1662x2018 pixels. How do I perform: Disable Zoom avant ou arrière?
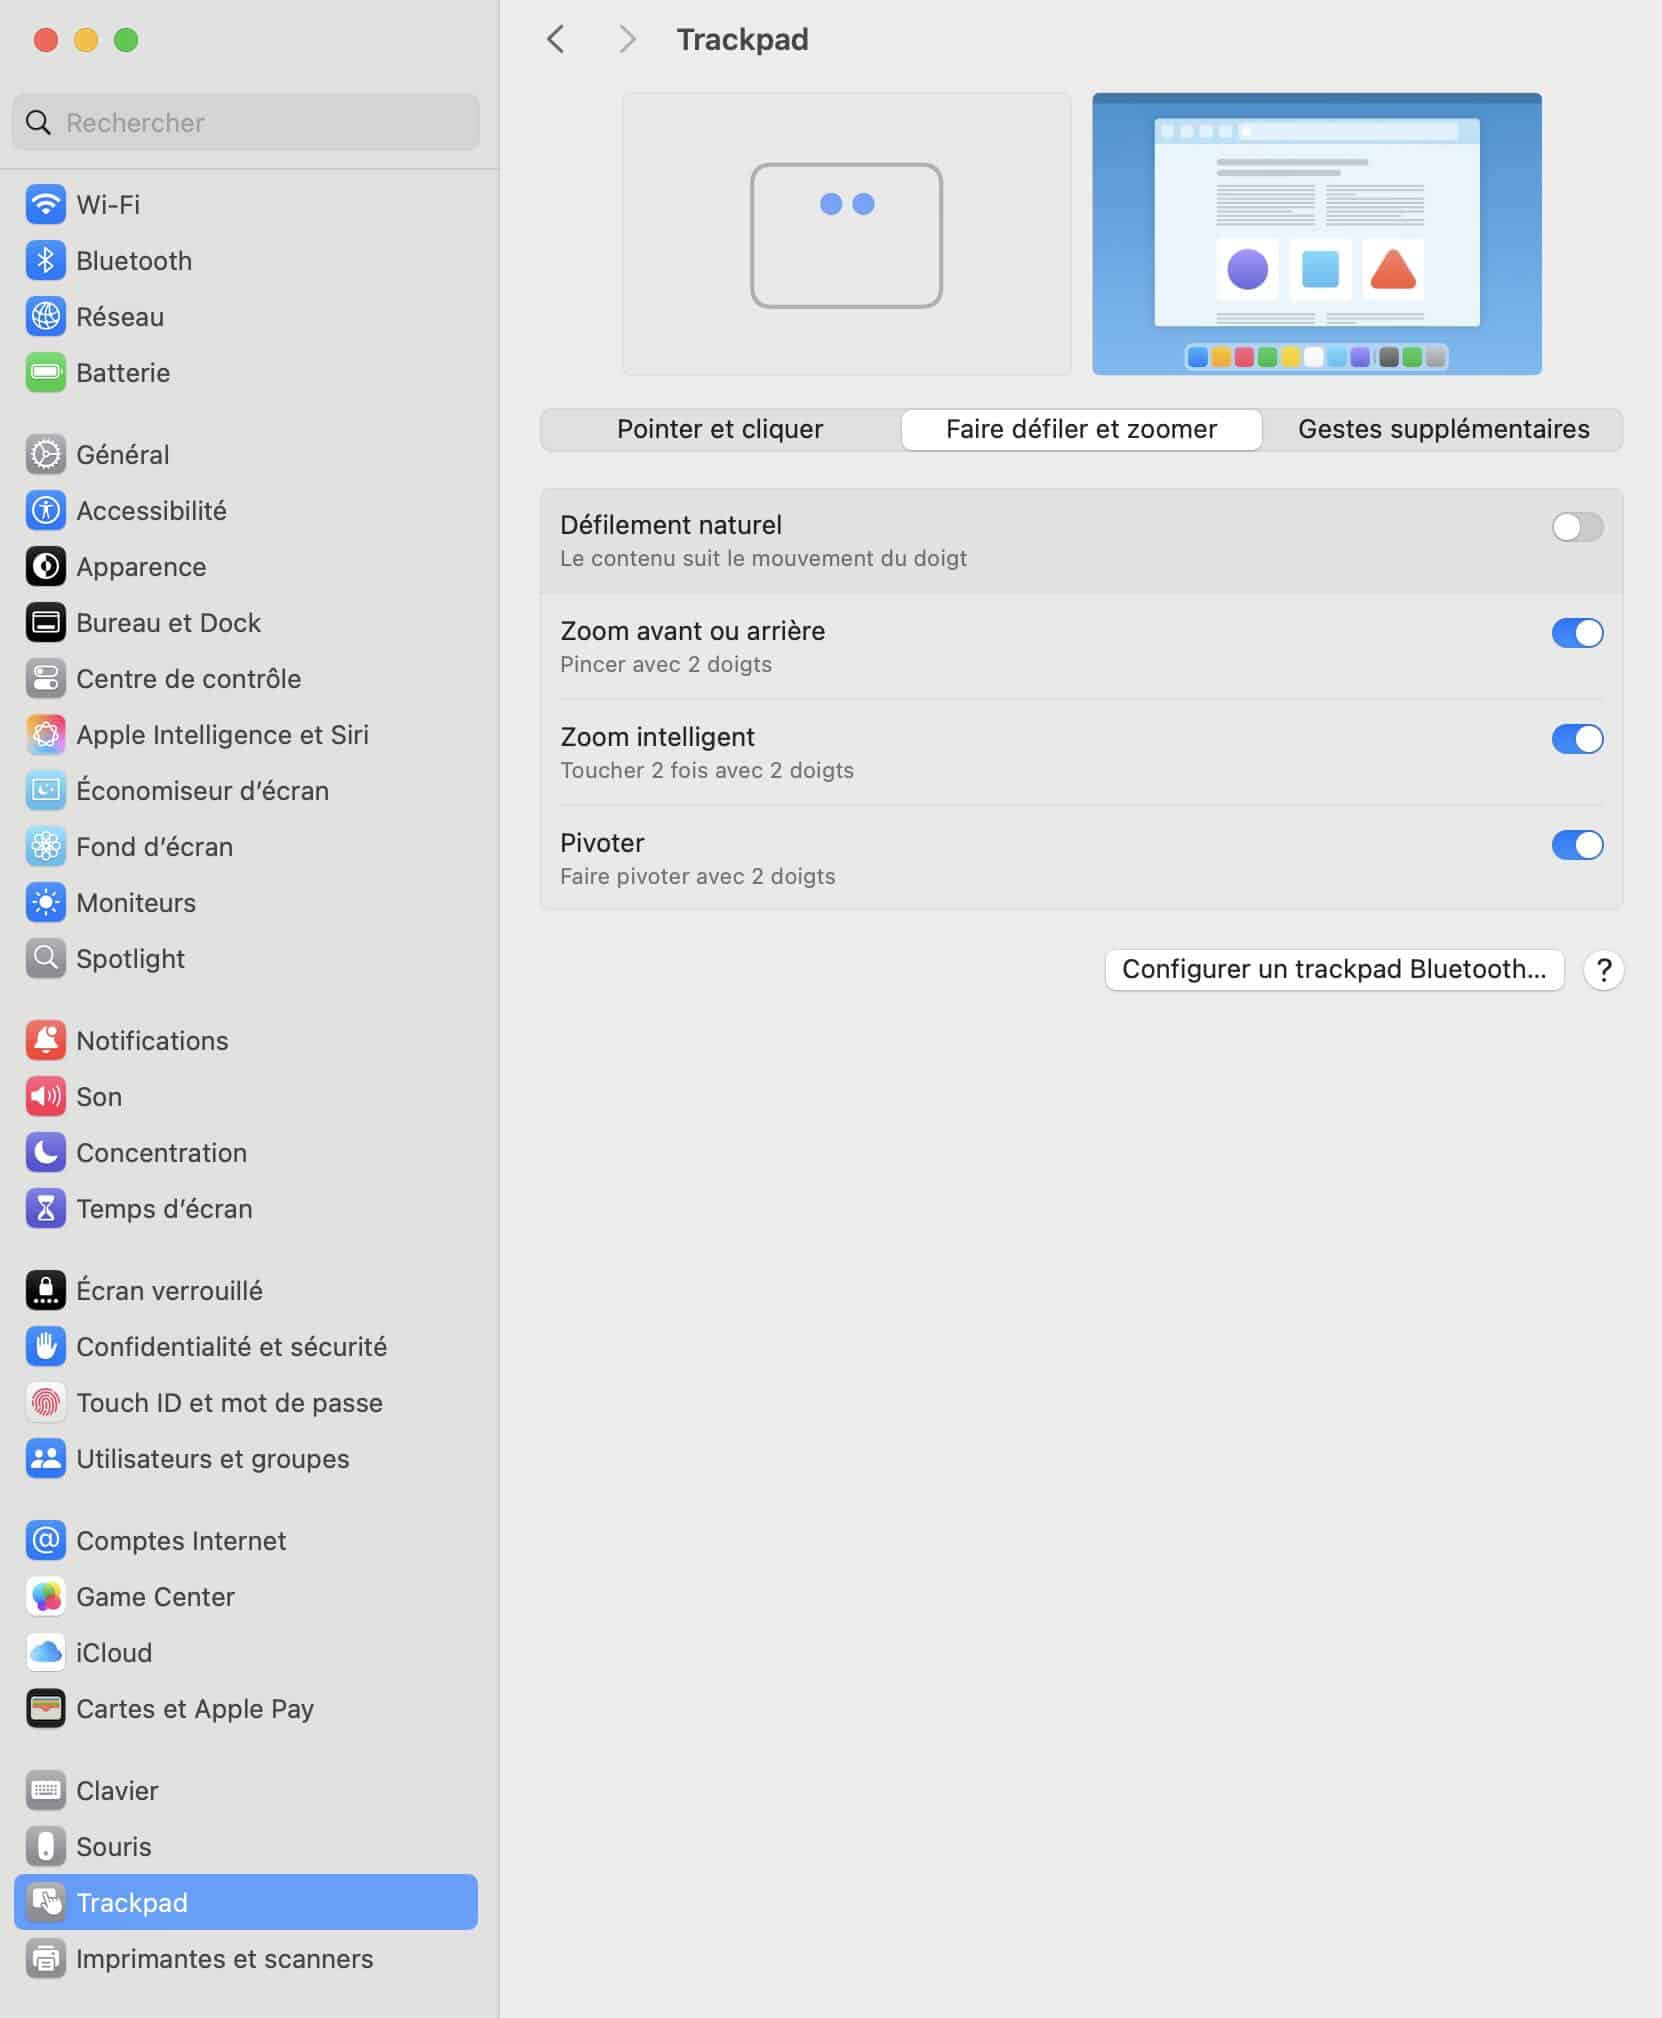click(1577, 633)
